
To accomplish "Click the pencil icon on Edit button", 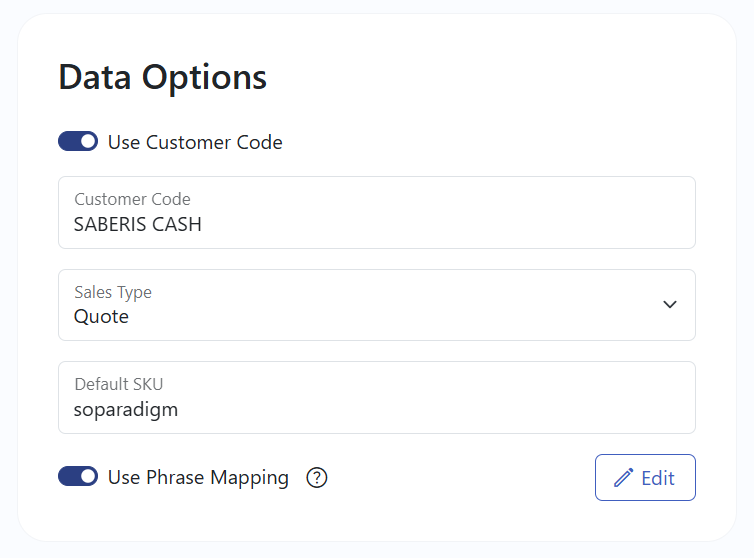I will point(624,478).
